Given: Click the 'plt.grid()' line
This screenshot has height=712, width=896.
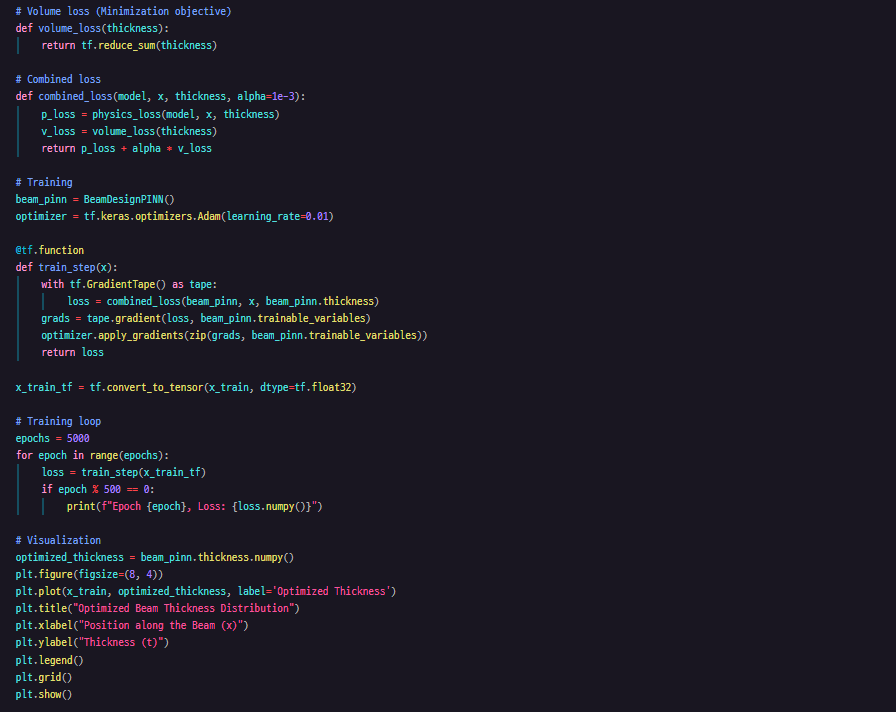Looking at the screenshot, I should 44,678.
